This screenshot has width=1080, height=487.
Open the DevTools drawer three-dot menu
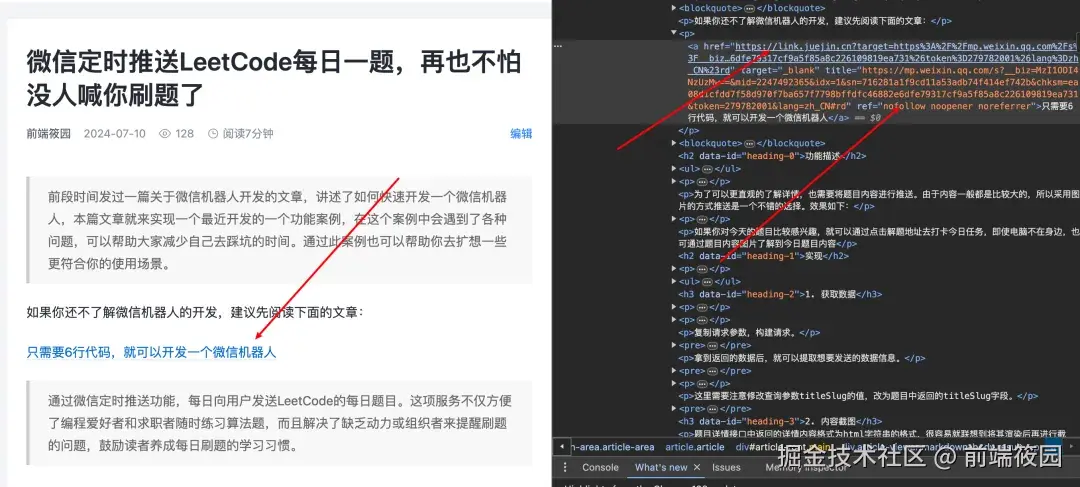tap(565, 467)
